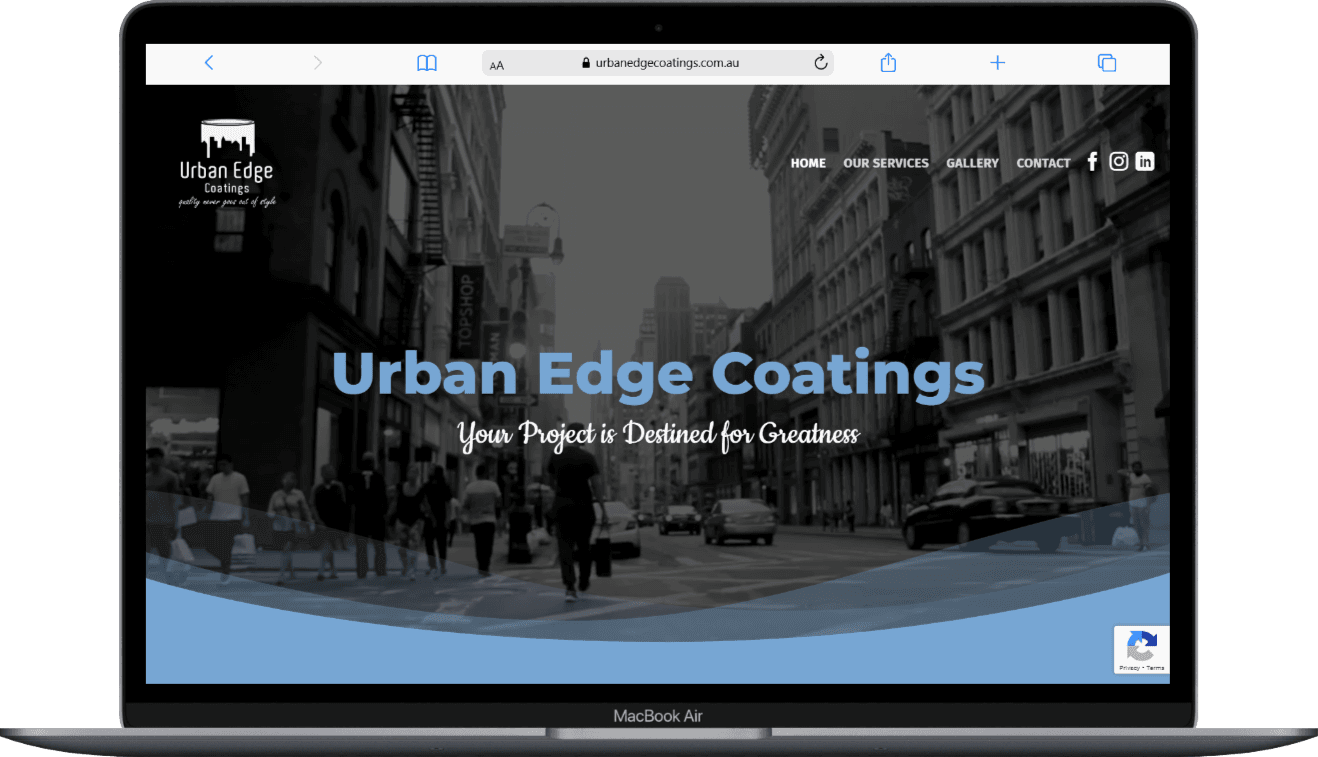Image resolution: width=1318 pixels, height=757 pixels.
Task: Open the CONTACT page
Action: [x=1043, y=163]
